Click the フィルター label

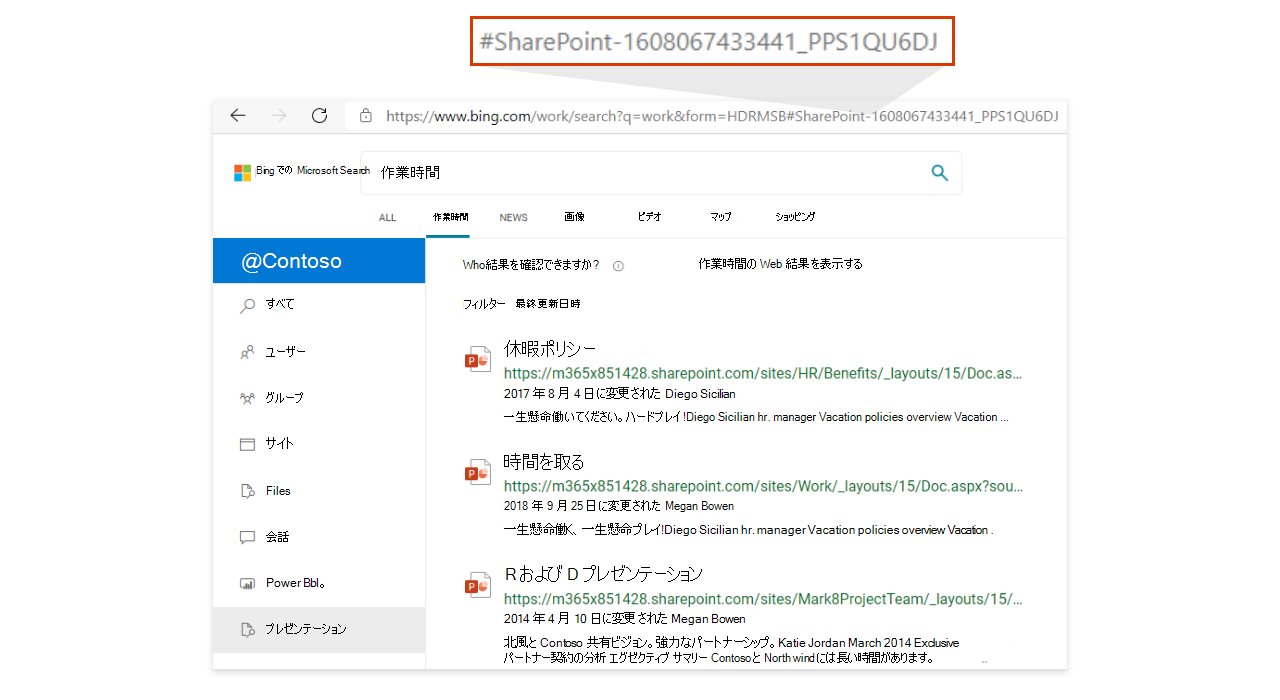coord(484,303)
